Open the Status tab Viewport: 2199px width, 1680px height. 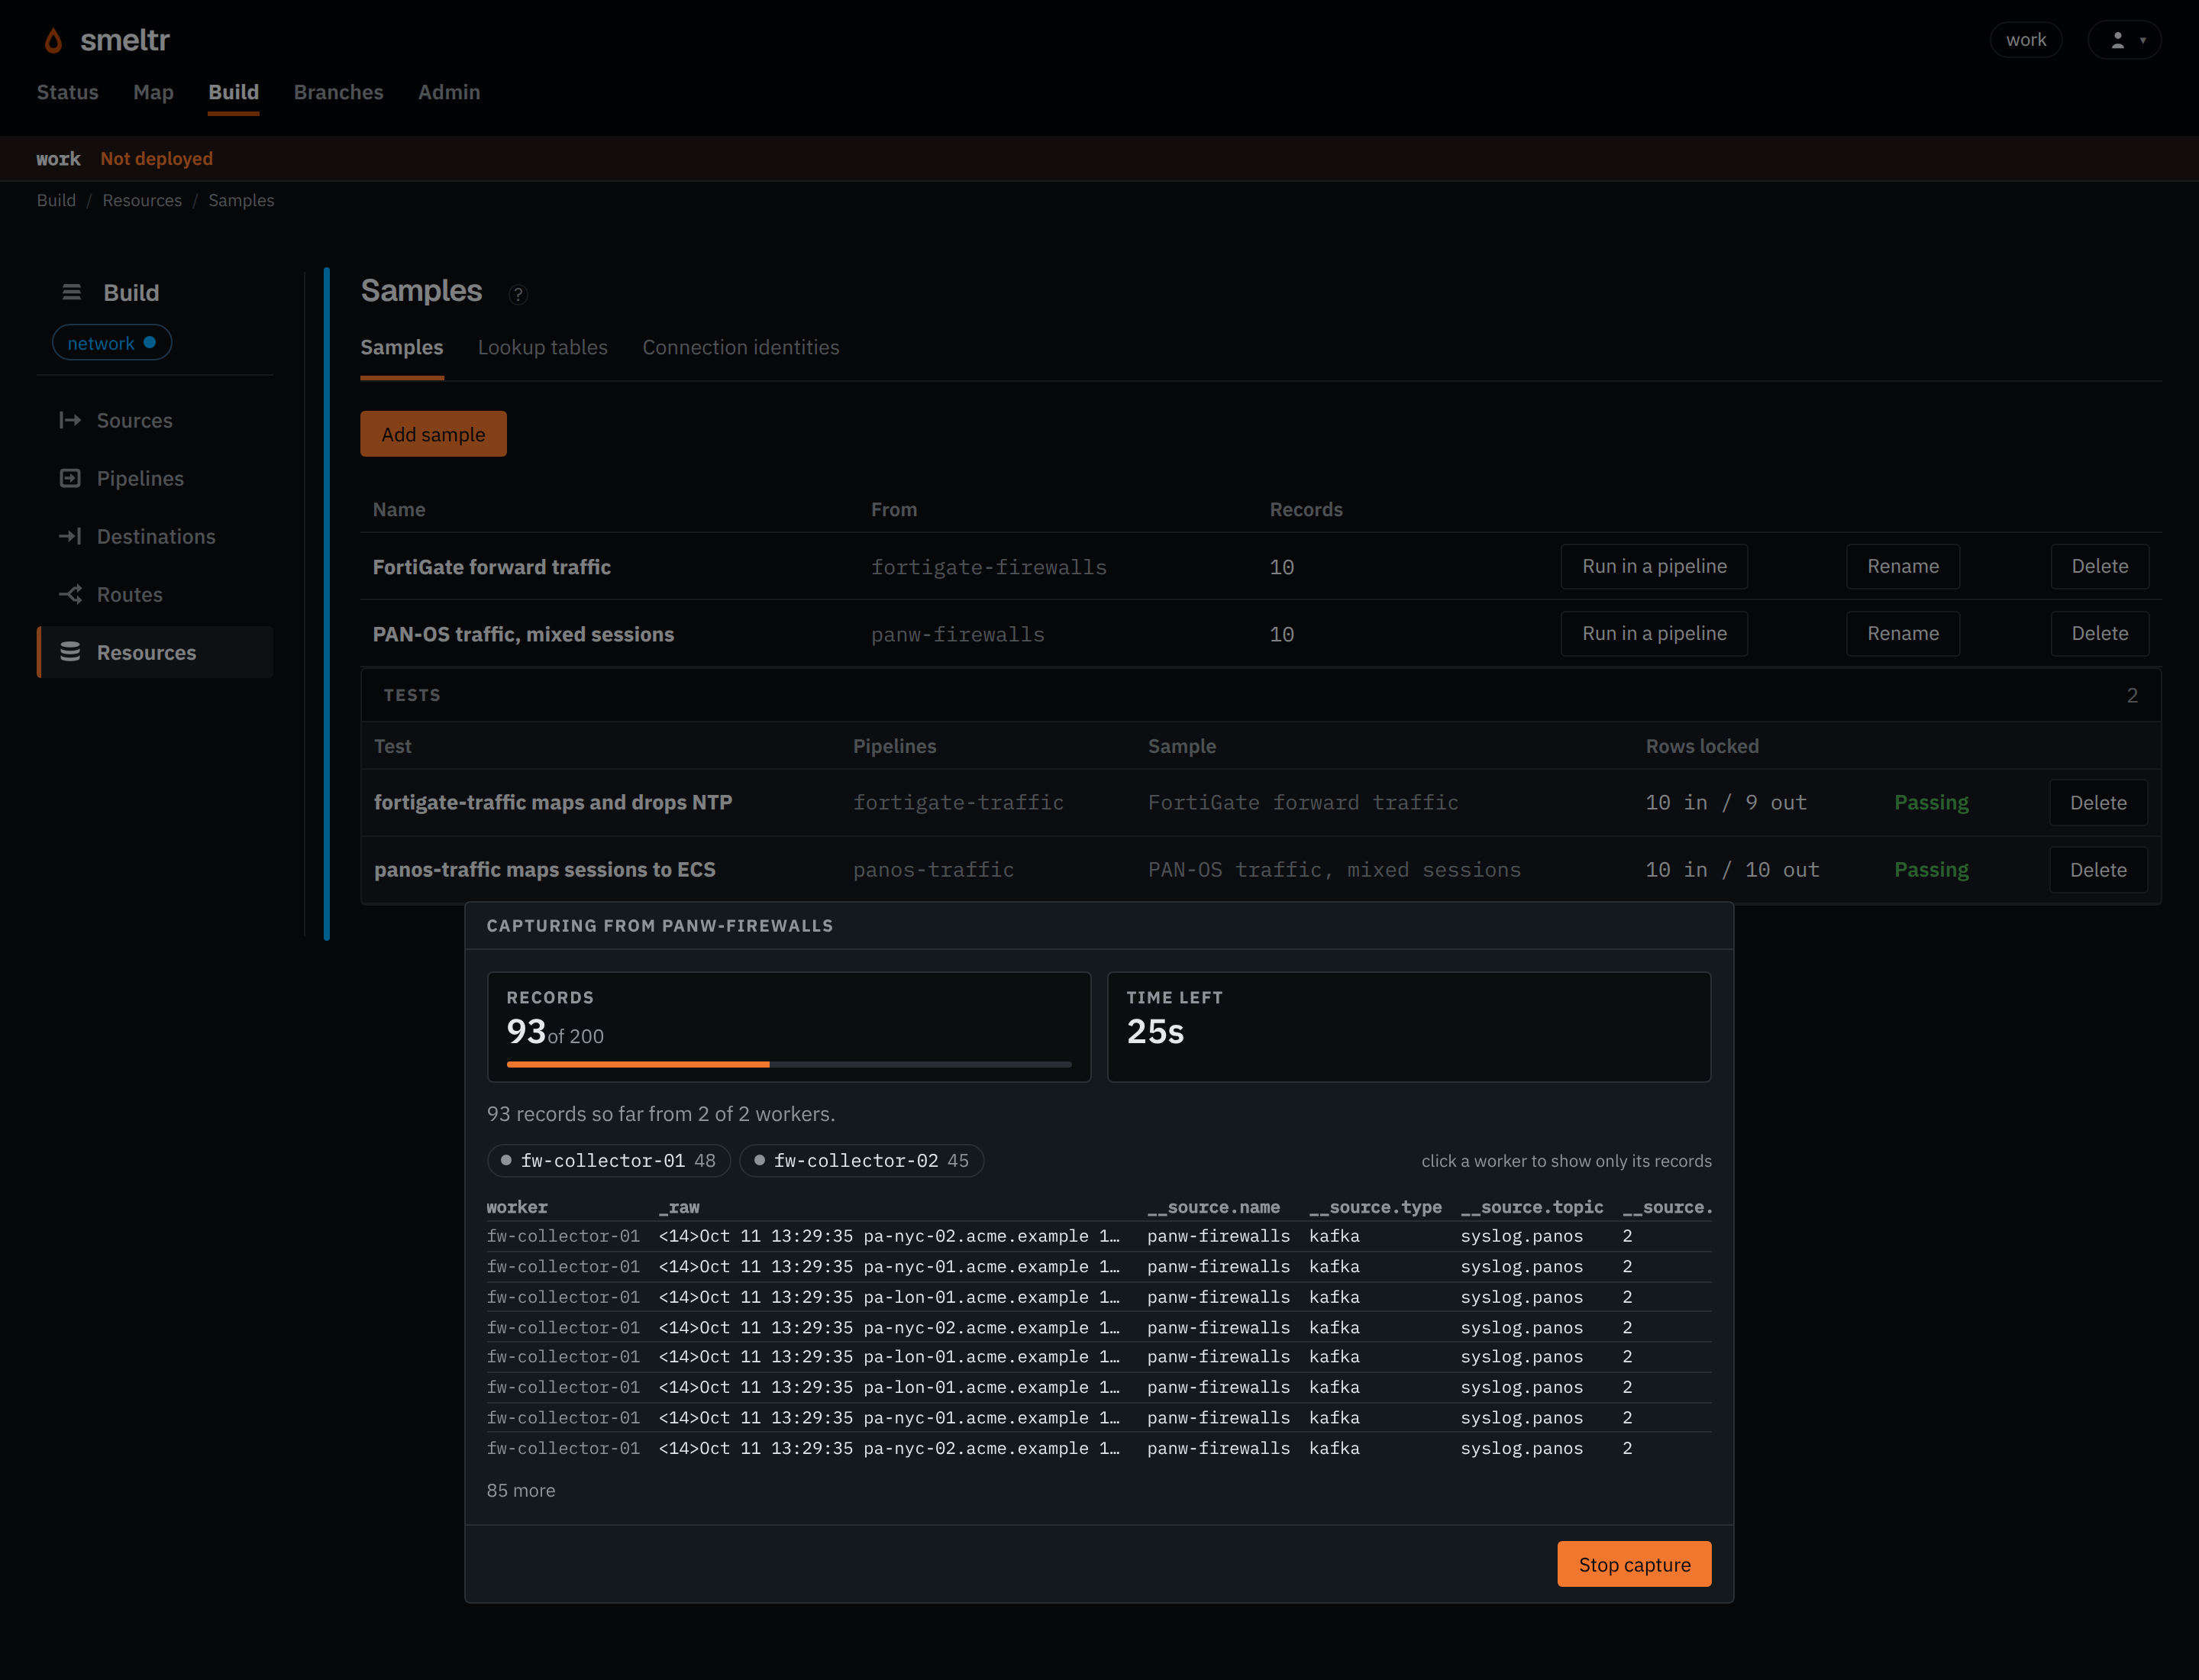point(68,92)
